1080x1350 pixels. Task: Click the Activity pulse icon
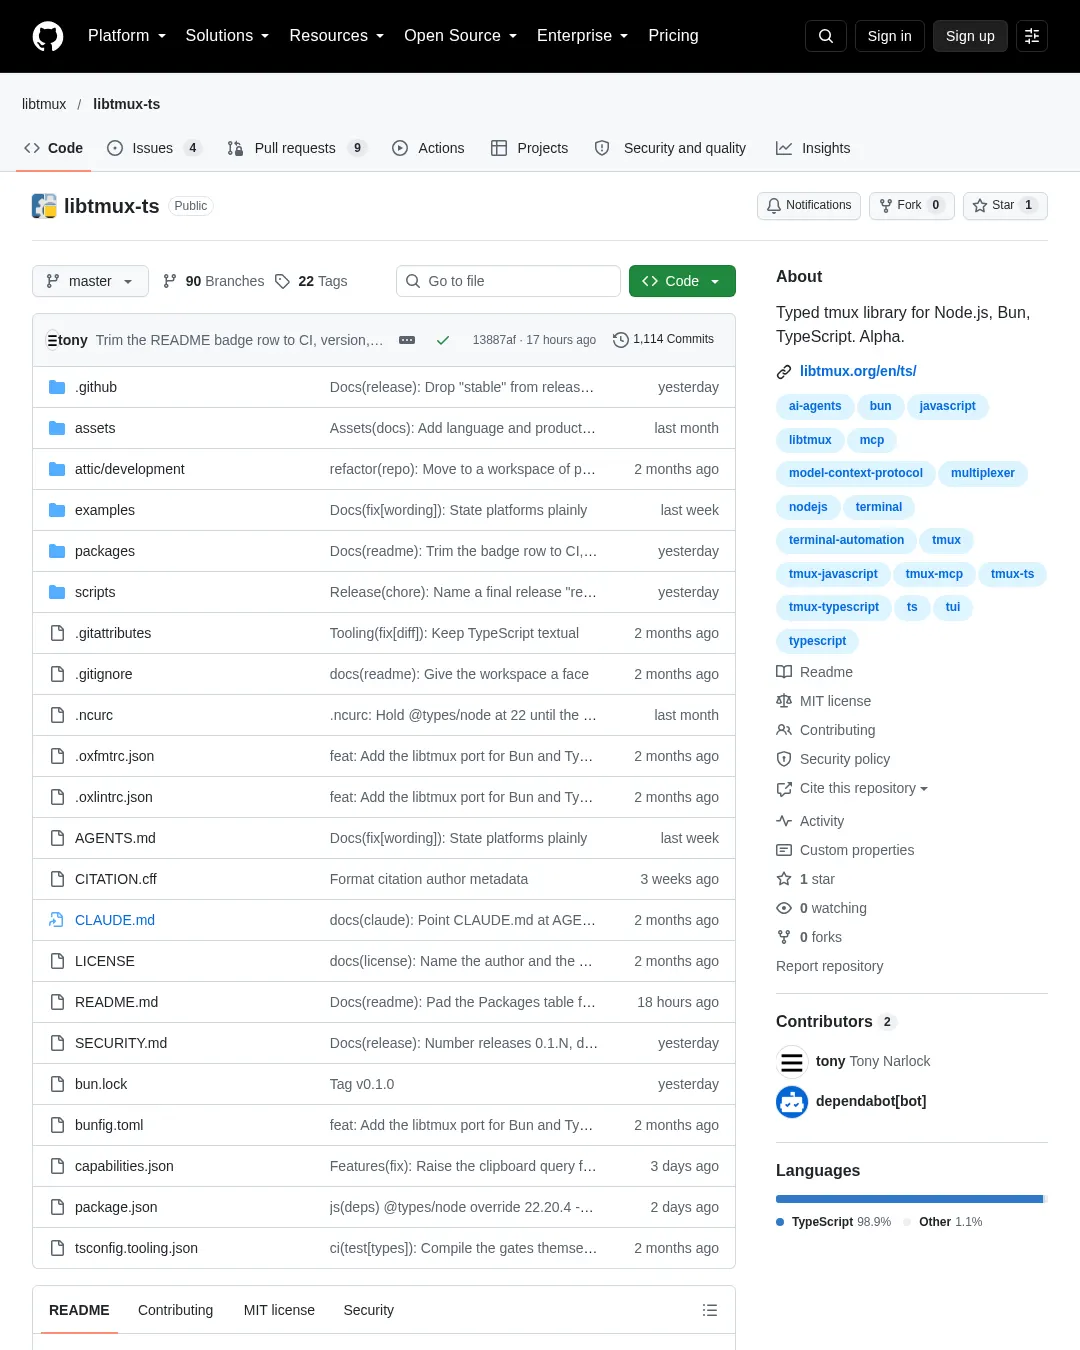784,821
